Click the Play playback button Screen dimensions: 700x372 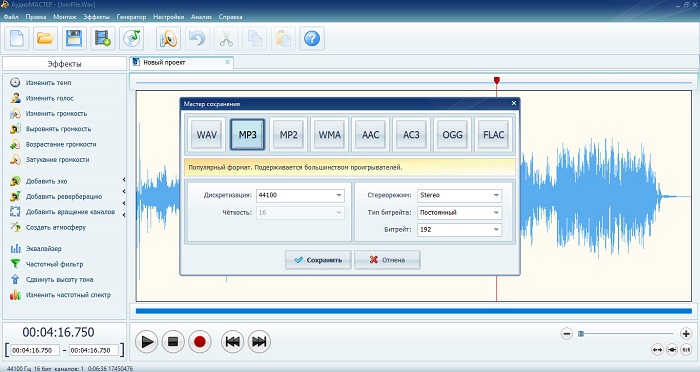pyautogui.click(x=146, y=342)
